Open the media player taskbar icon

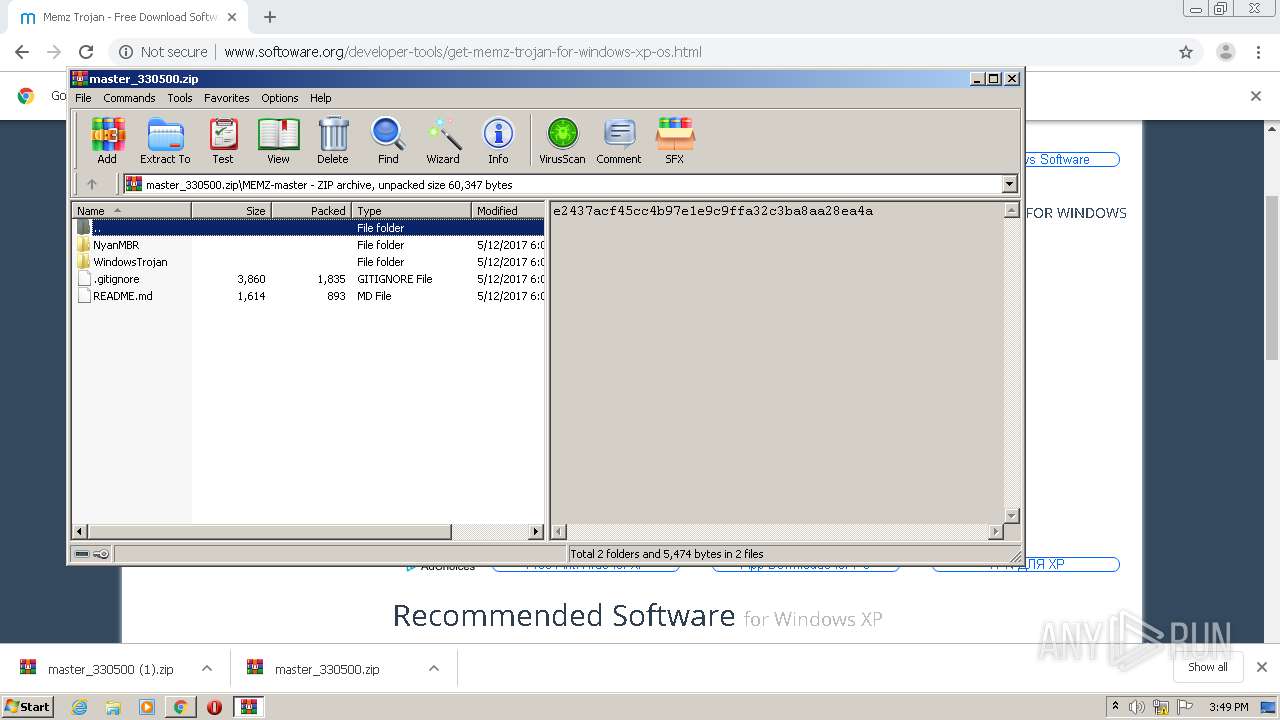pos(147,707)
